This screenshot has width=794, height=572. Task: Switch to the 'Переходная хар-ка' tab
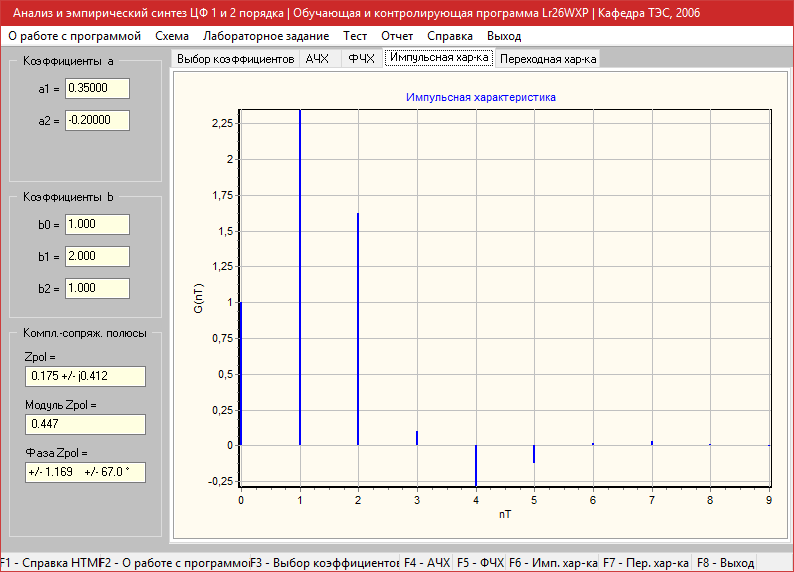(548, 59)
